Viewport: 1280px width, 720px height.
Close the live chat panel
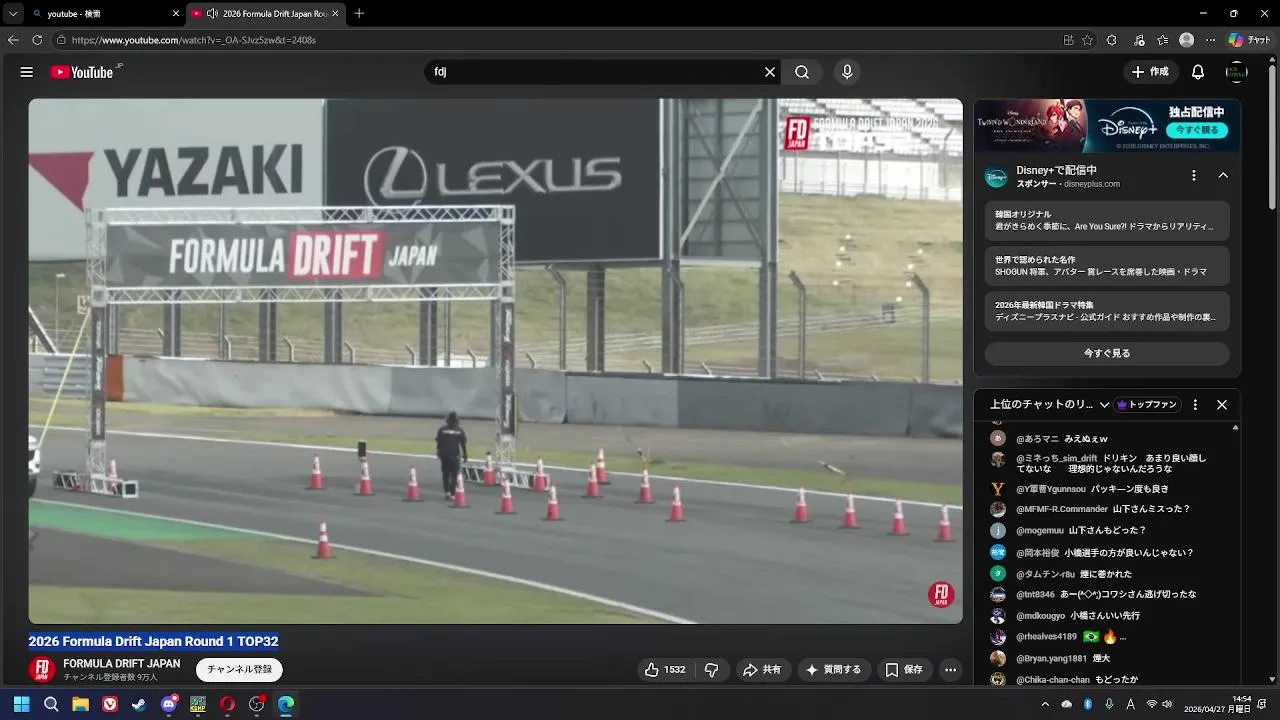[x=1221, y=405]
